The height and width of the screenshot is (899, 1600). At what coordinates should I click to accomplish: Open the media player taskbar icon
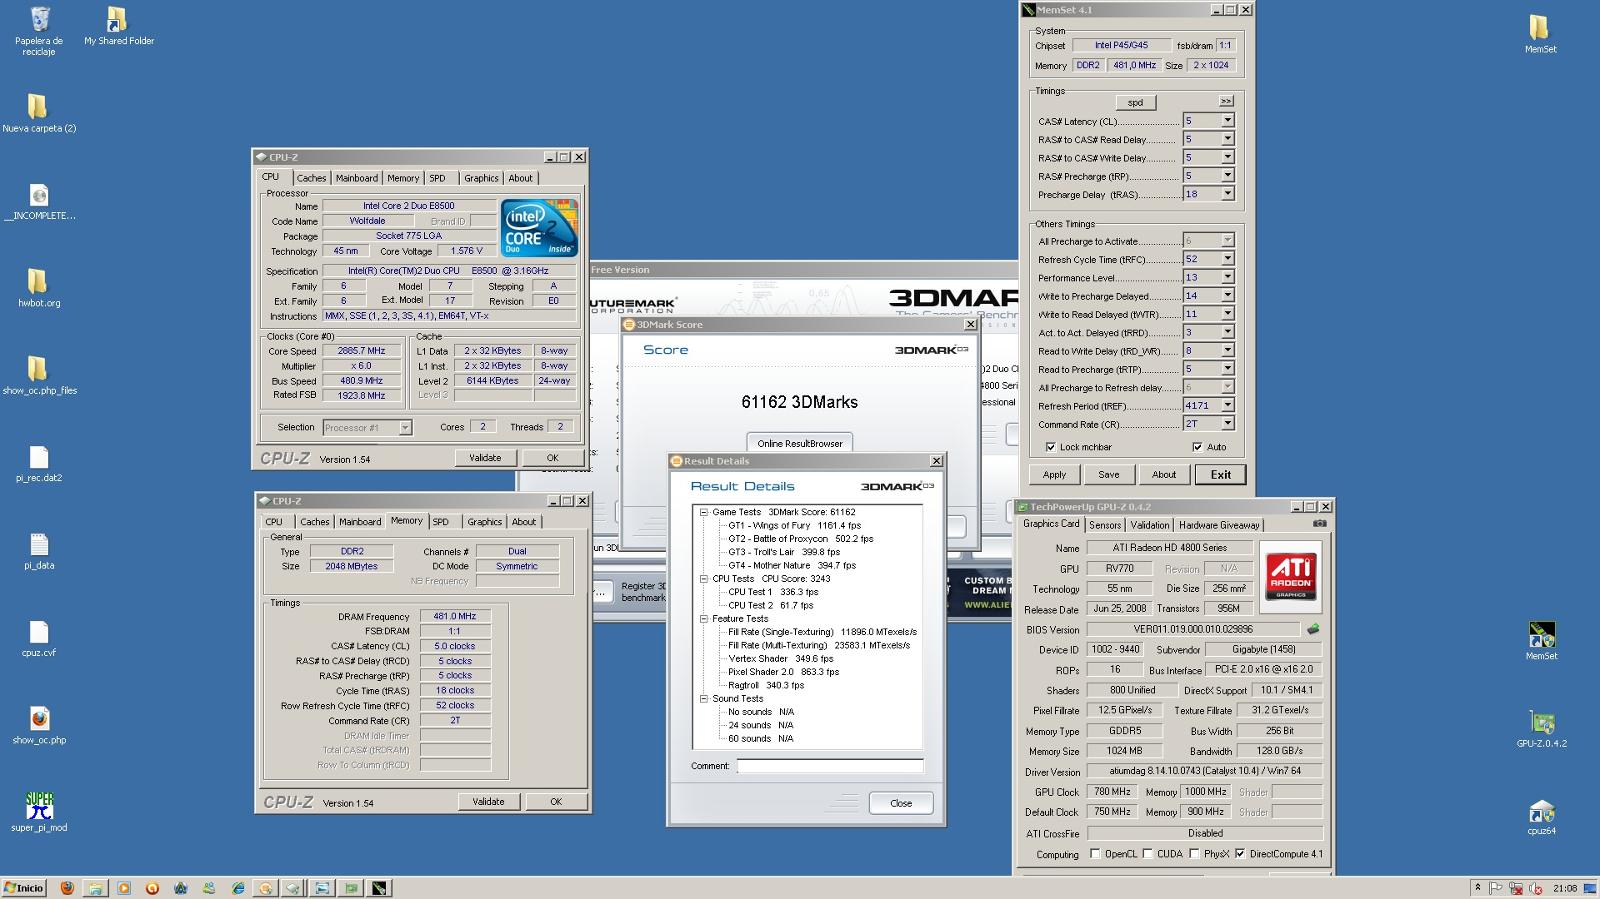124,888
